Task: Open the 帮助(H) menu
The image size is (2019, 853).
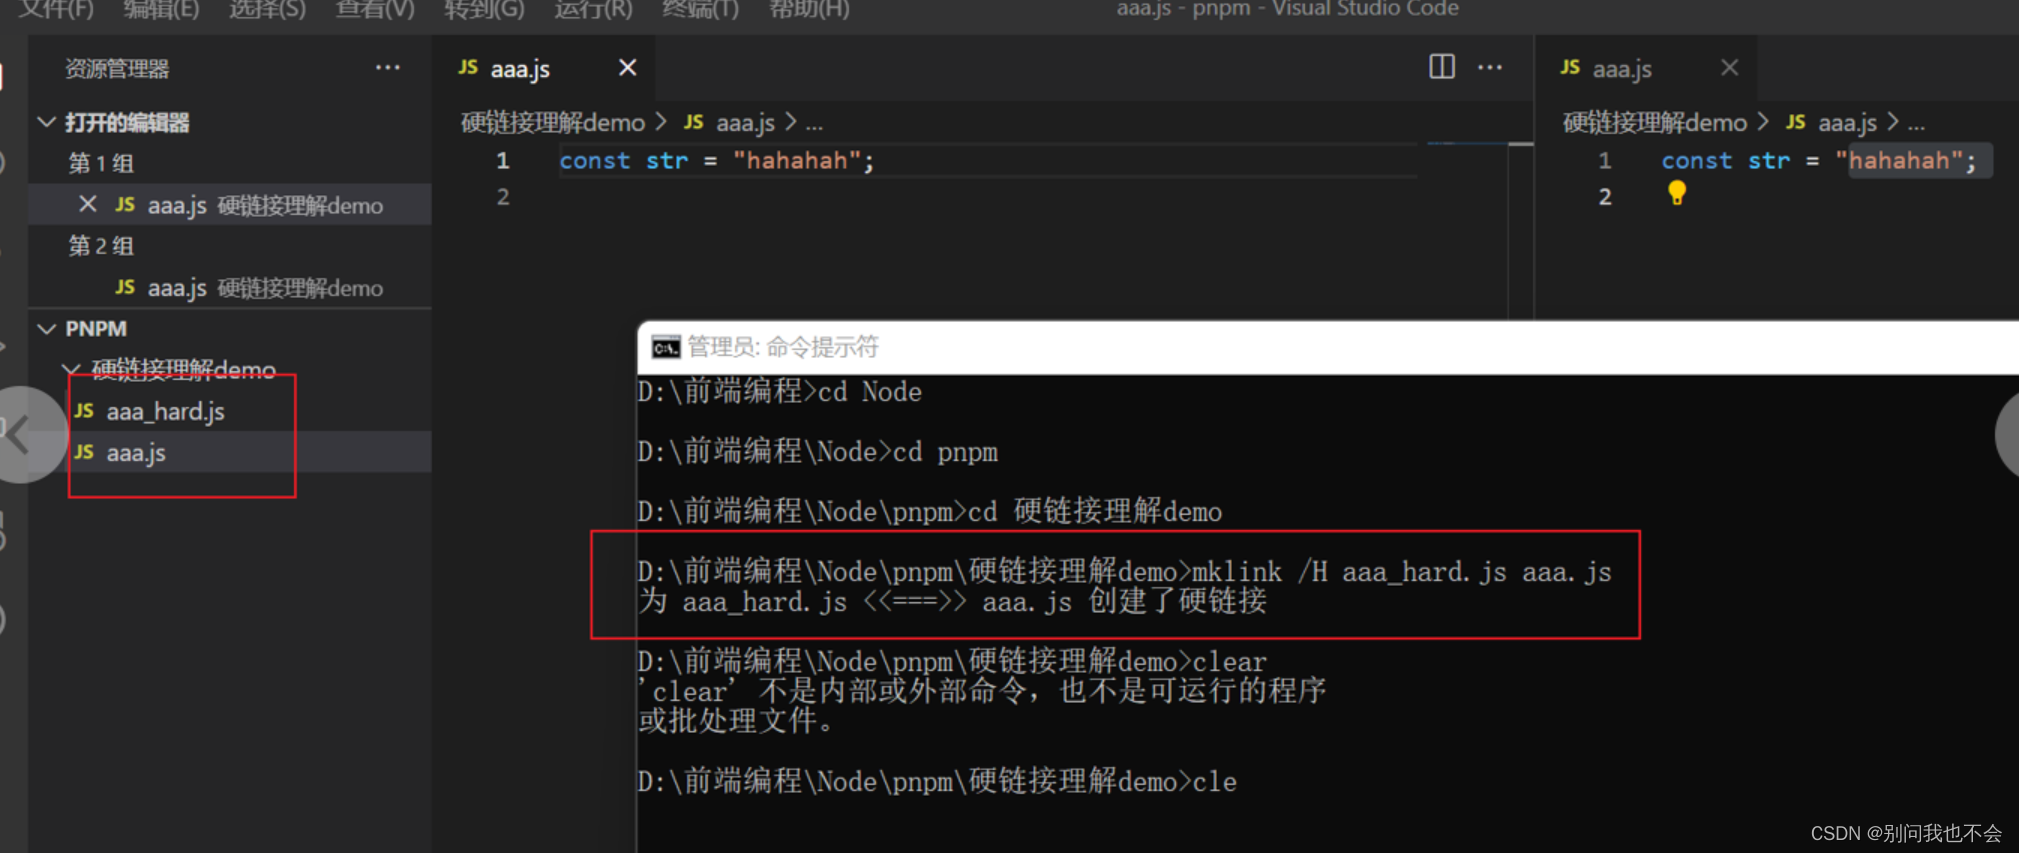Action: pos(809,9)
